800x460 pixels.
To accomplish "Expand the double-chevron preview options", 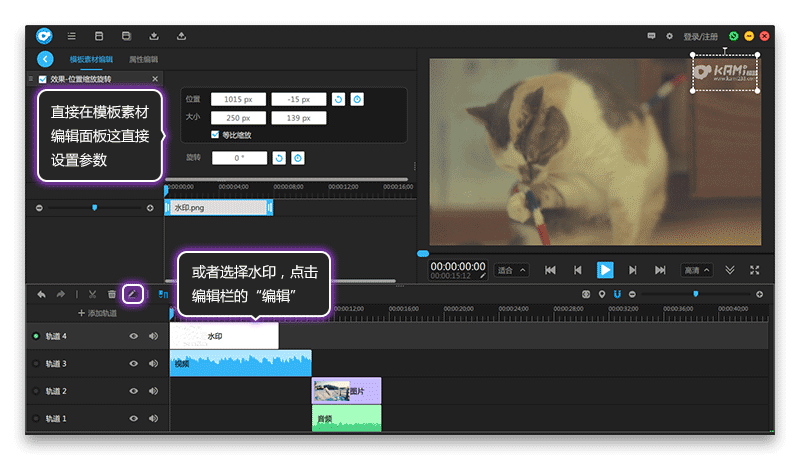I will pyautogui.click(x=730, y=270).
